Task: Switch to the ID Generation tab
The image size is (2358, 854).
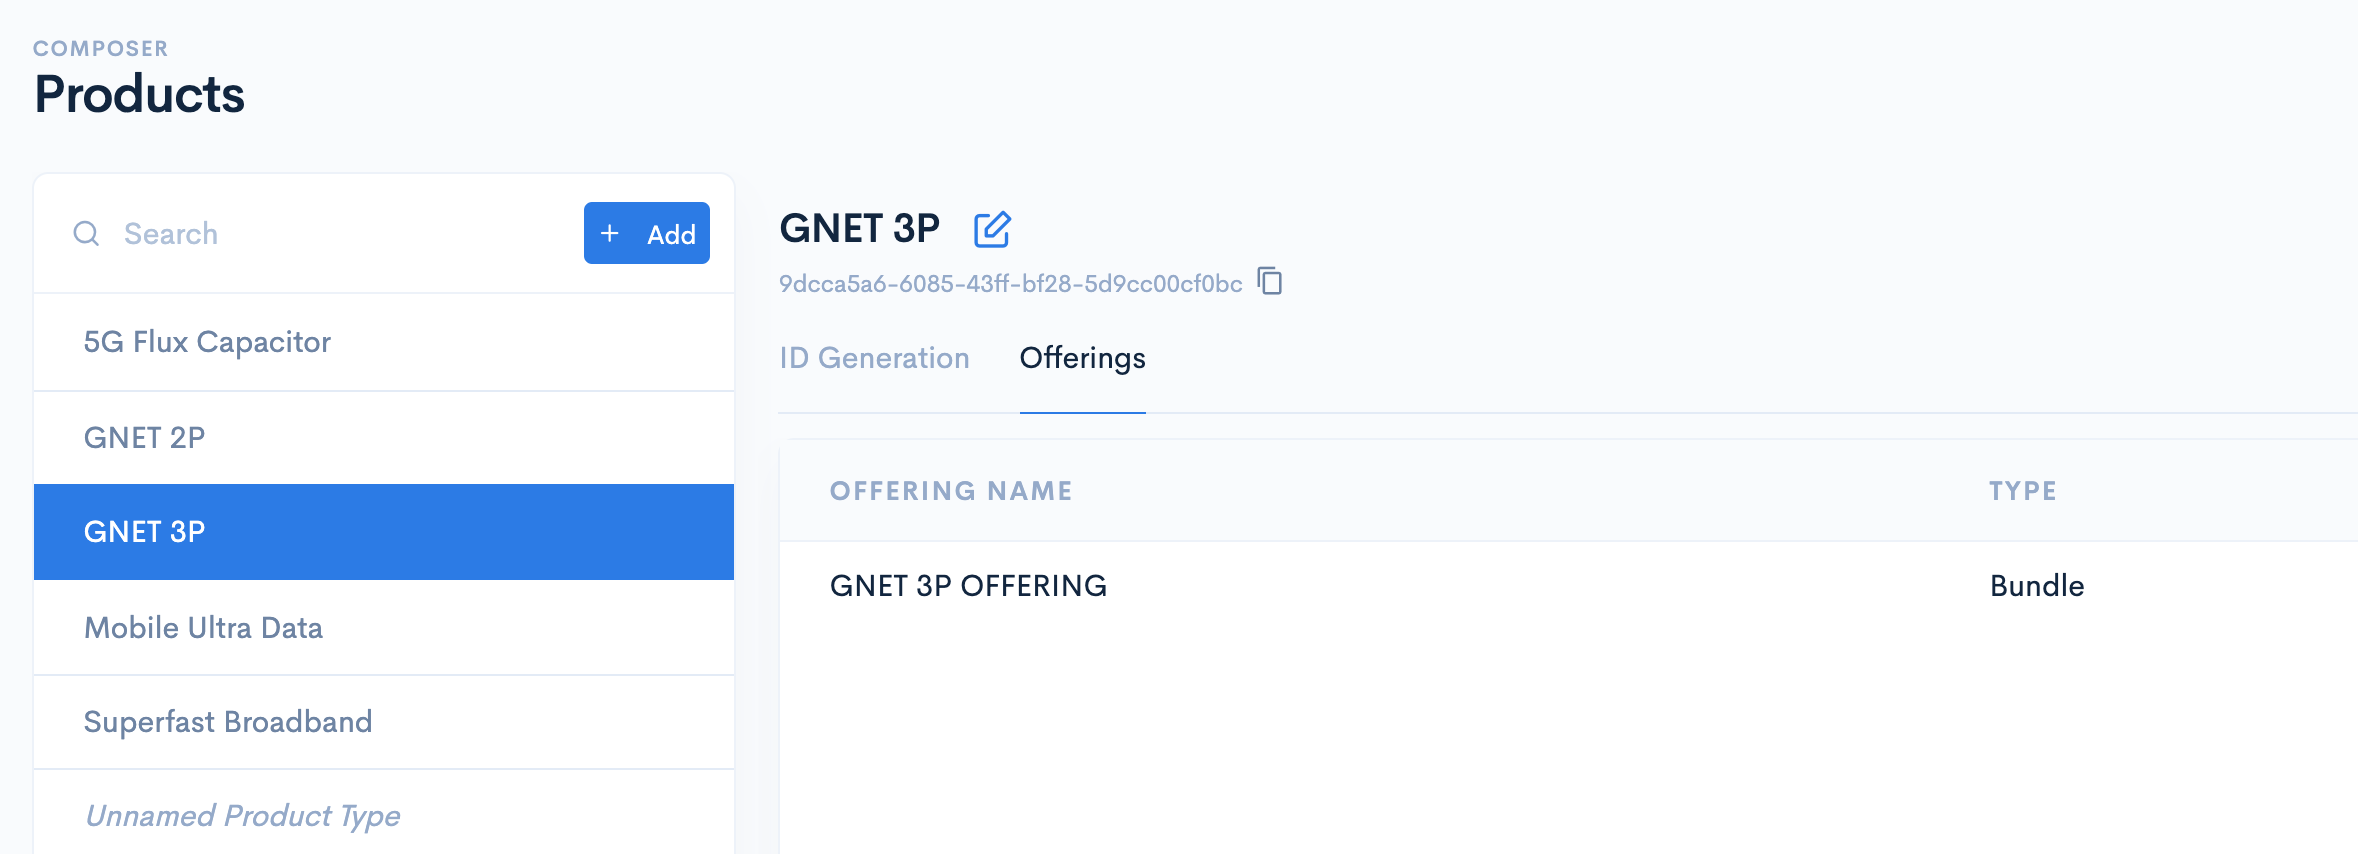Action: (874, 358)
